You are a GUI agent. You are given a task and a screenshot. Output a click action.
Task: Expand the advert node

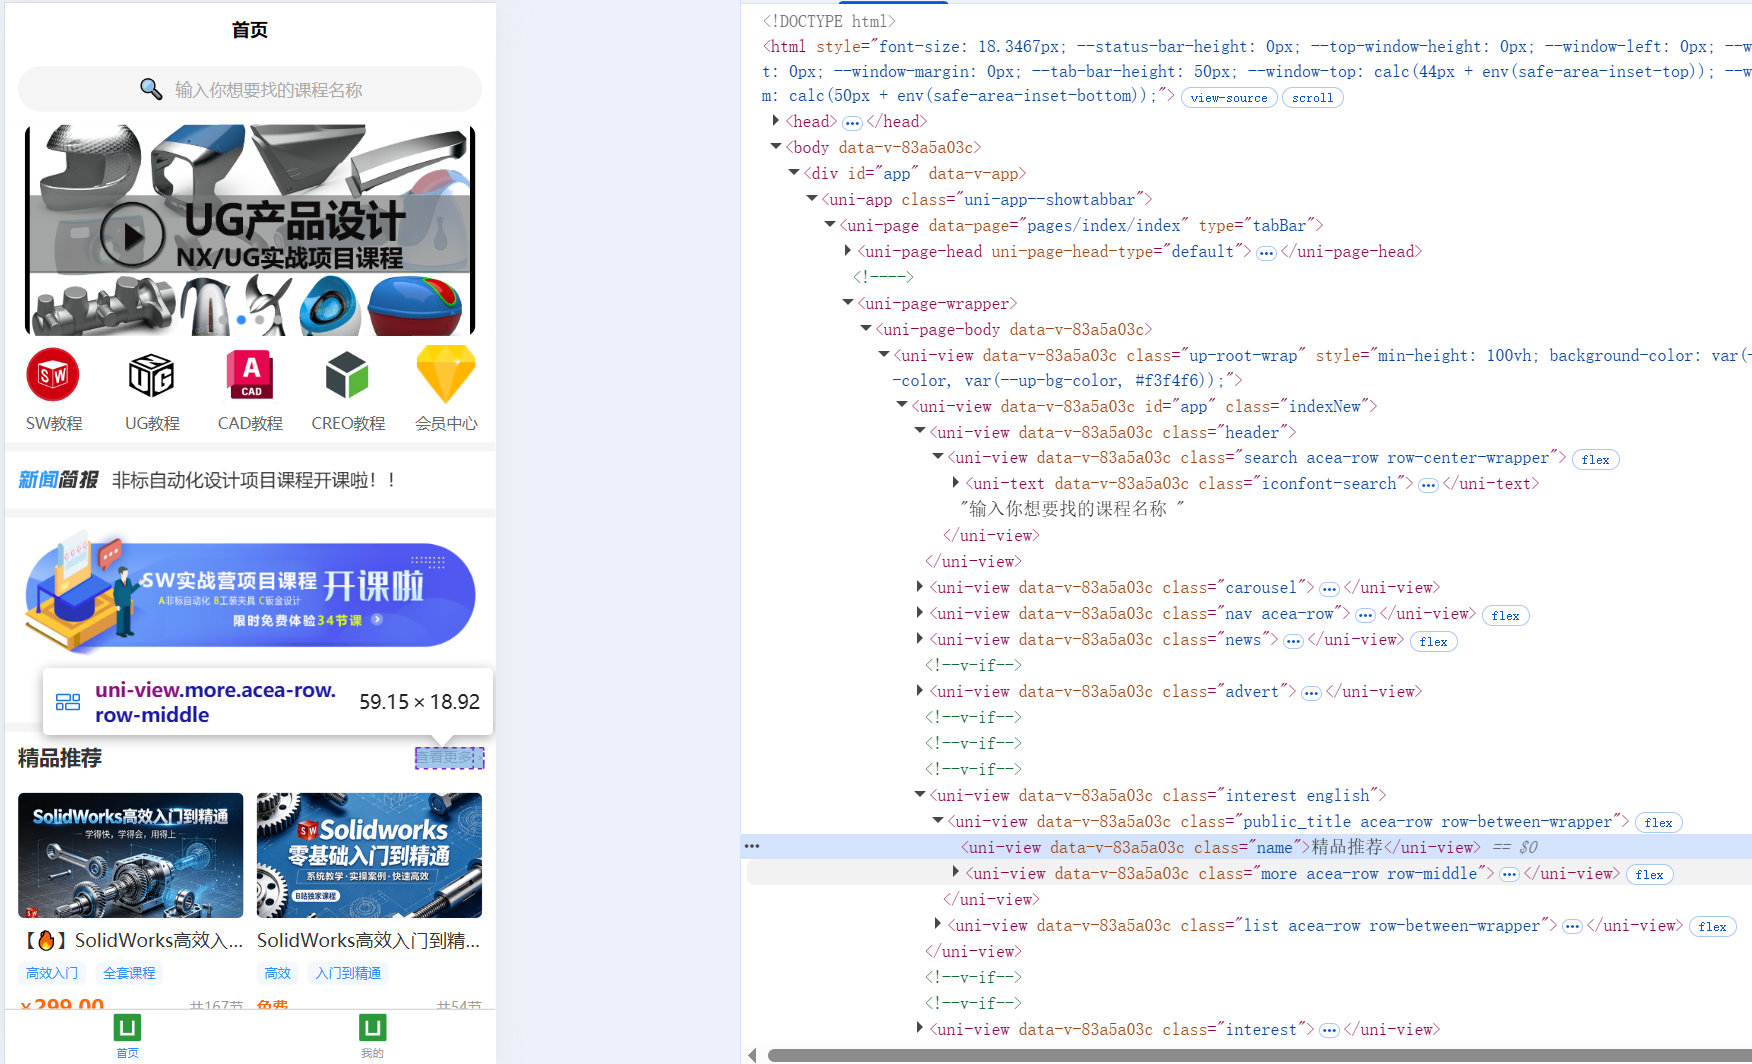(x=919, y=691)
